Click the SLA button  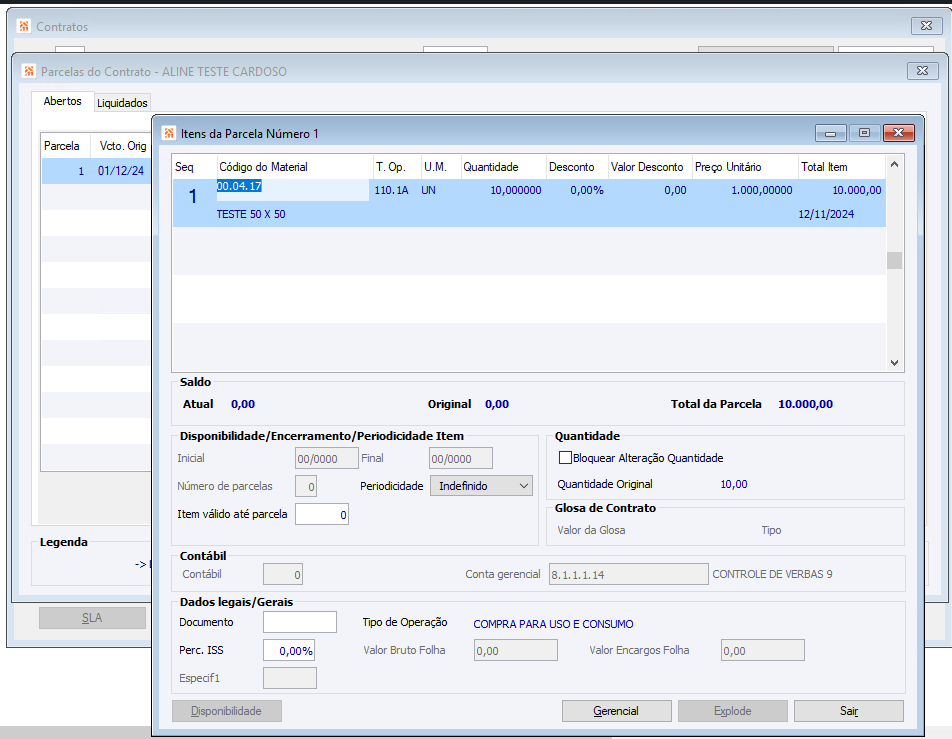pyautogui.click(x=91, y=618)
